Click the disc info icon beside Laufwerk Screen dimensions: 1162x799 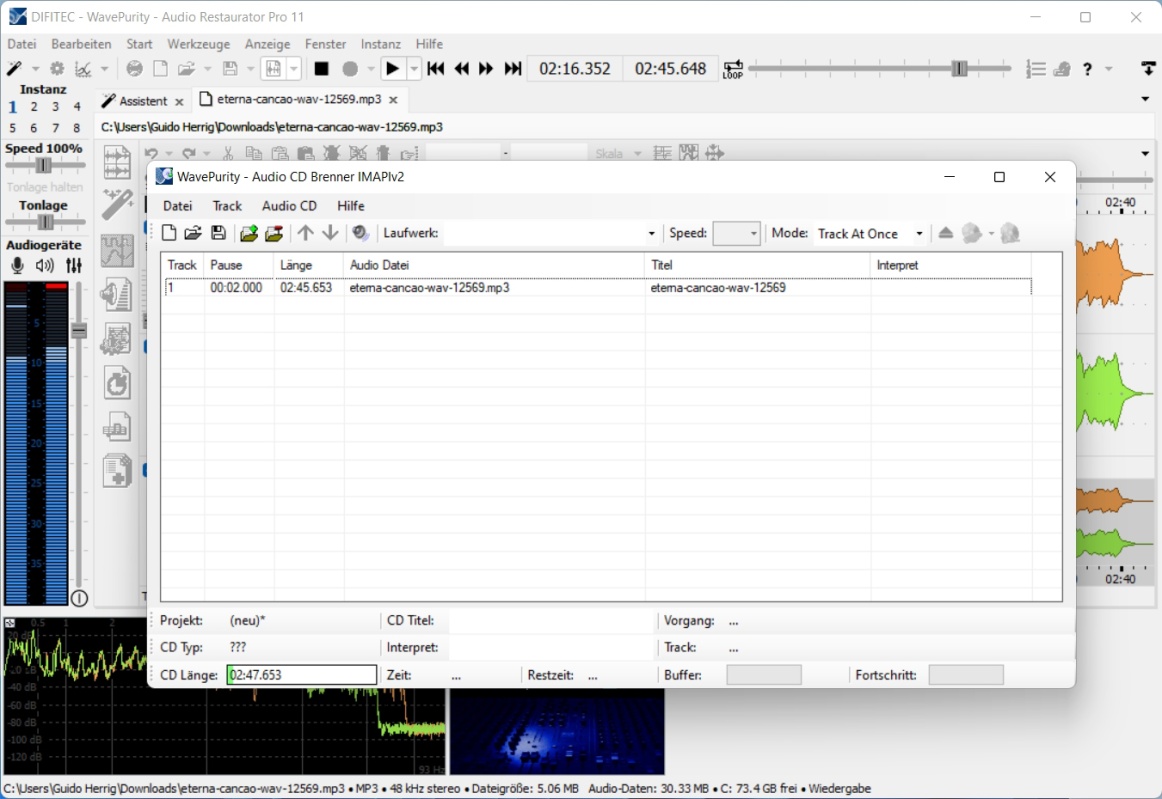[361, 233]
